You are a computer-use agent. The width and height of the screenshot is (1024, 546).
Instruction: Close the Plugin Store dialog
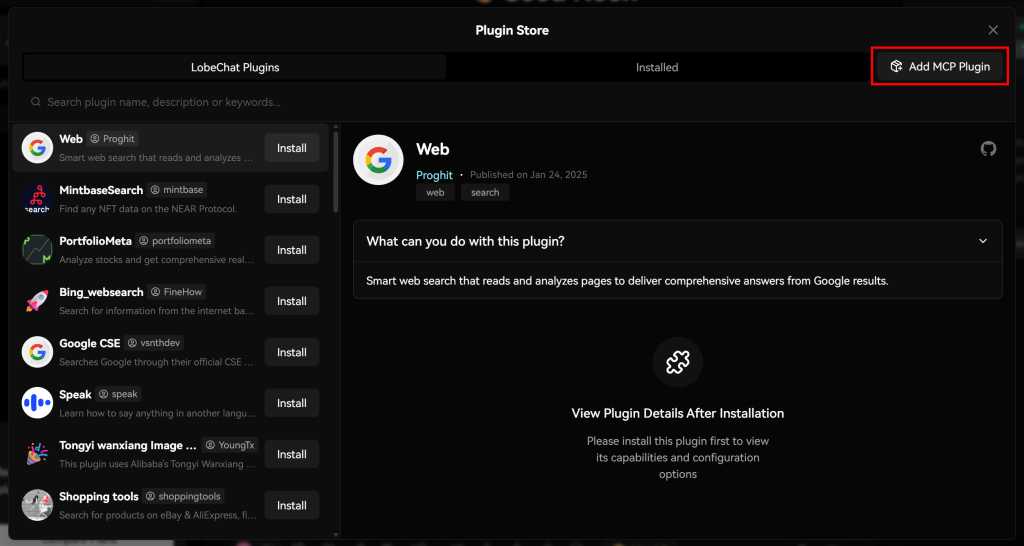click(993, 30)
